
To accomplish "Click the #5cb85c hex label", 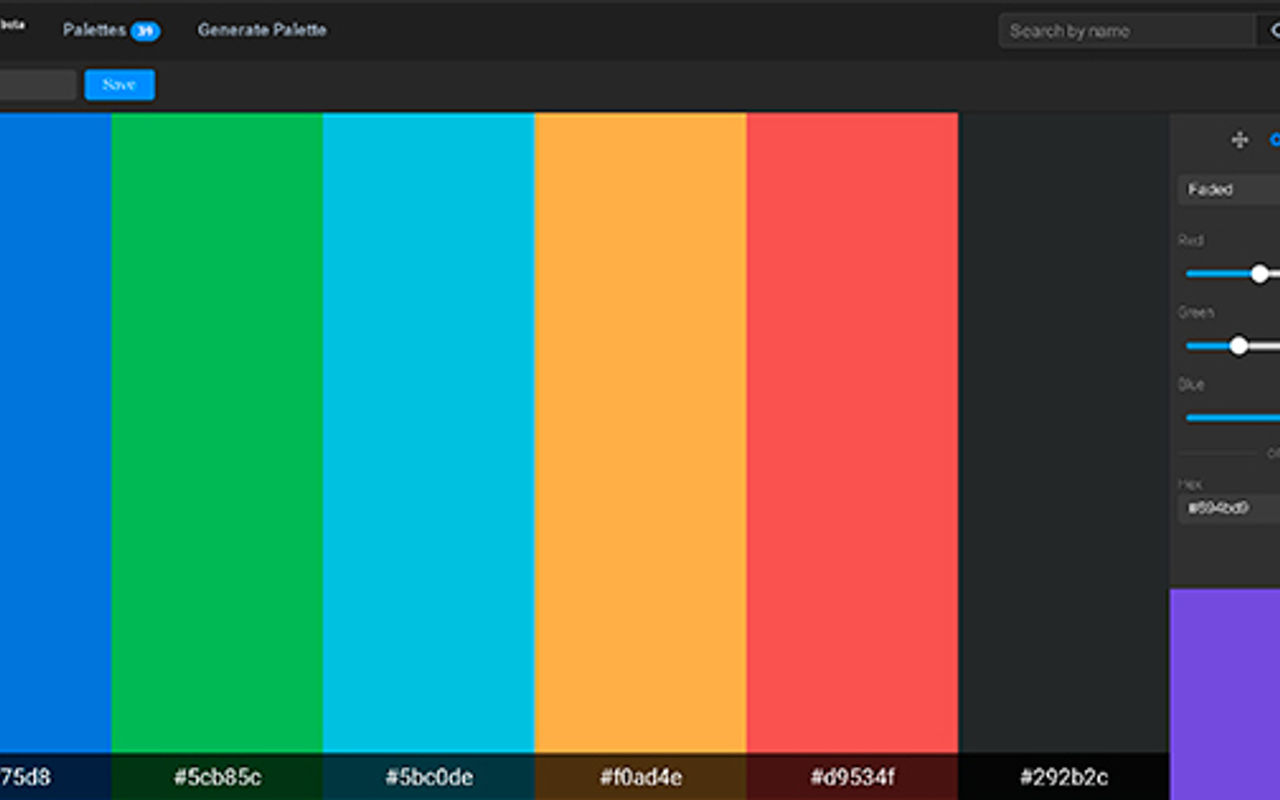I will pyautogui.click(x=217, y=777).
